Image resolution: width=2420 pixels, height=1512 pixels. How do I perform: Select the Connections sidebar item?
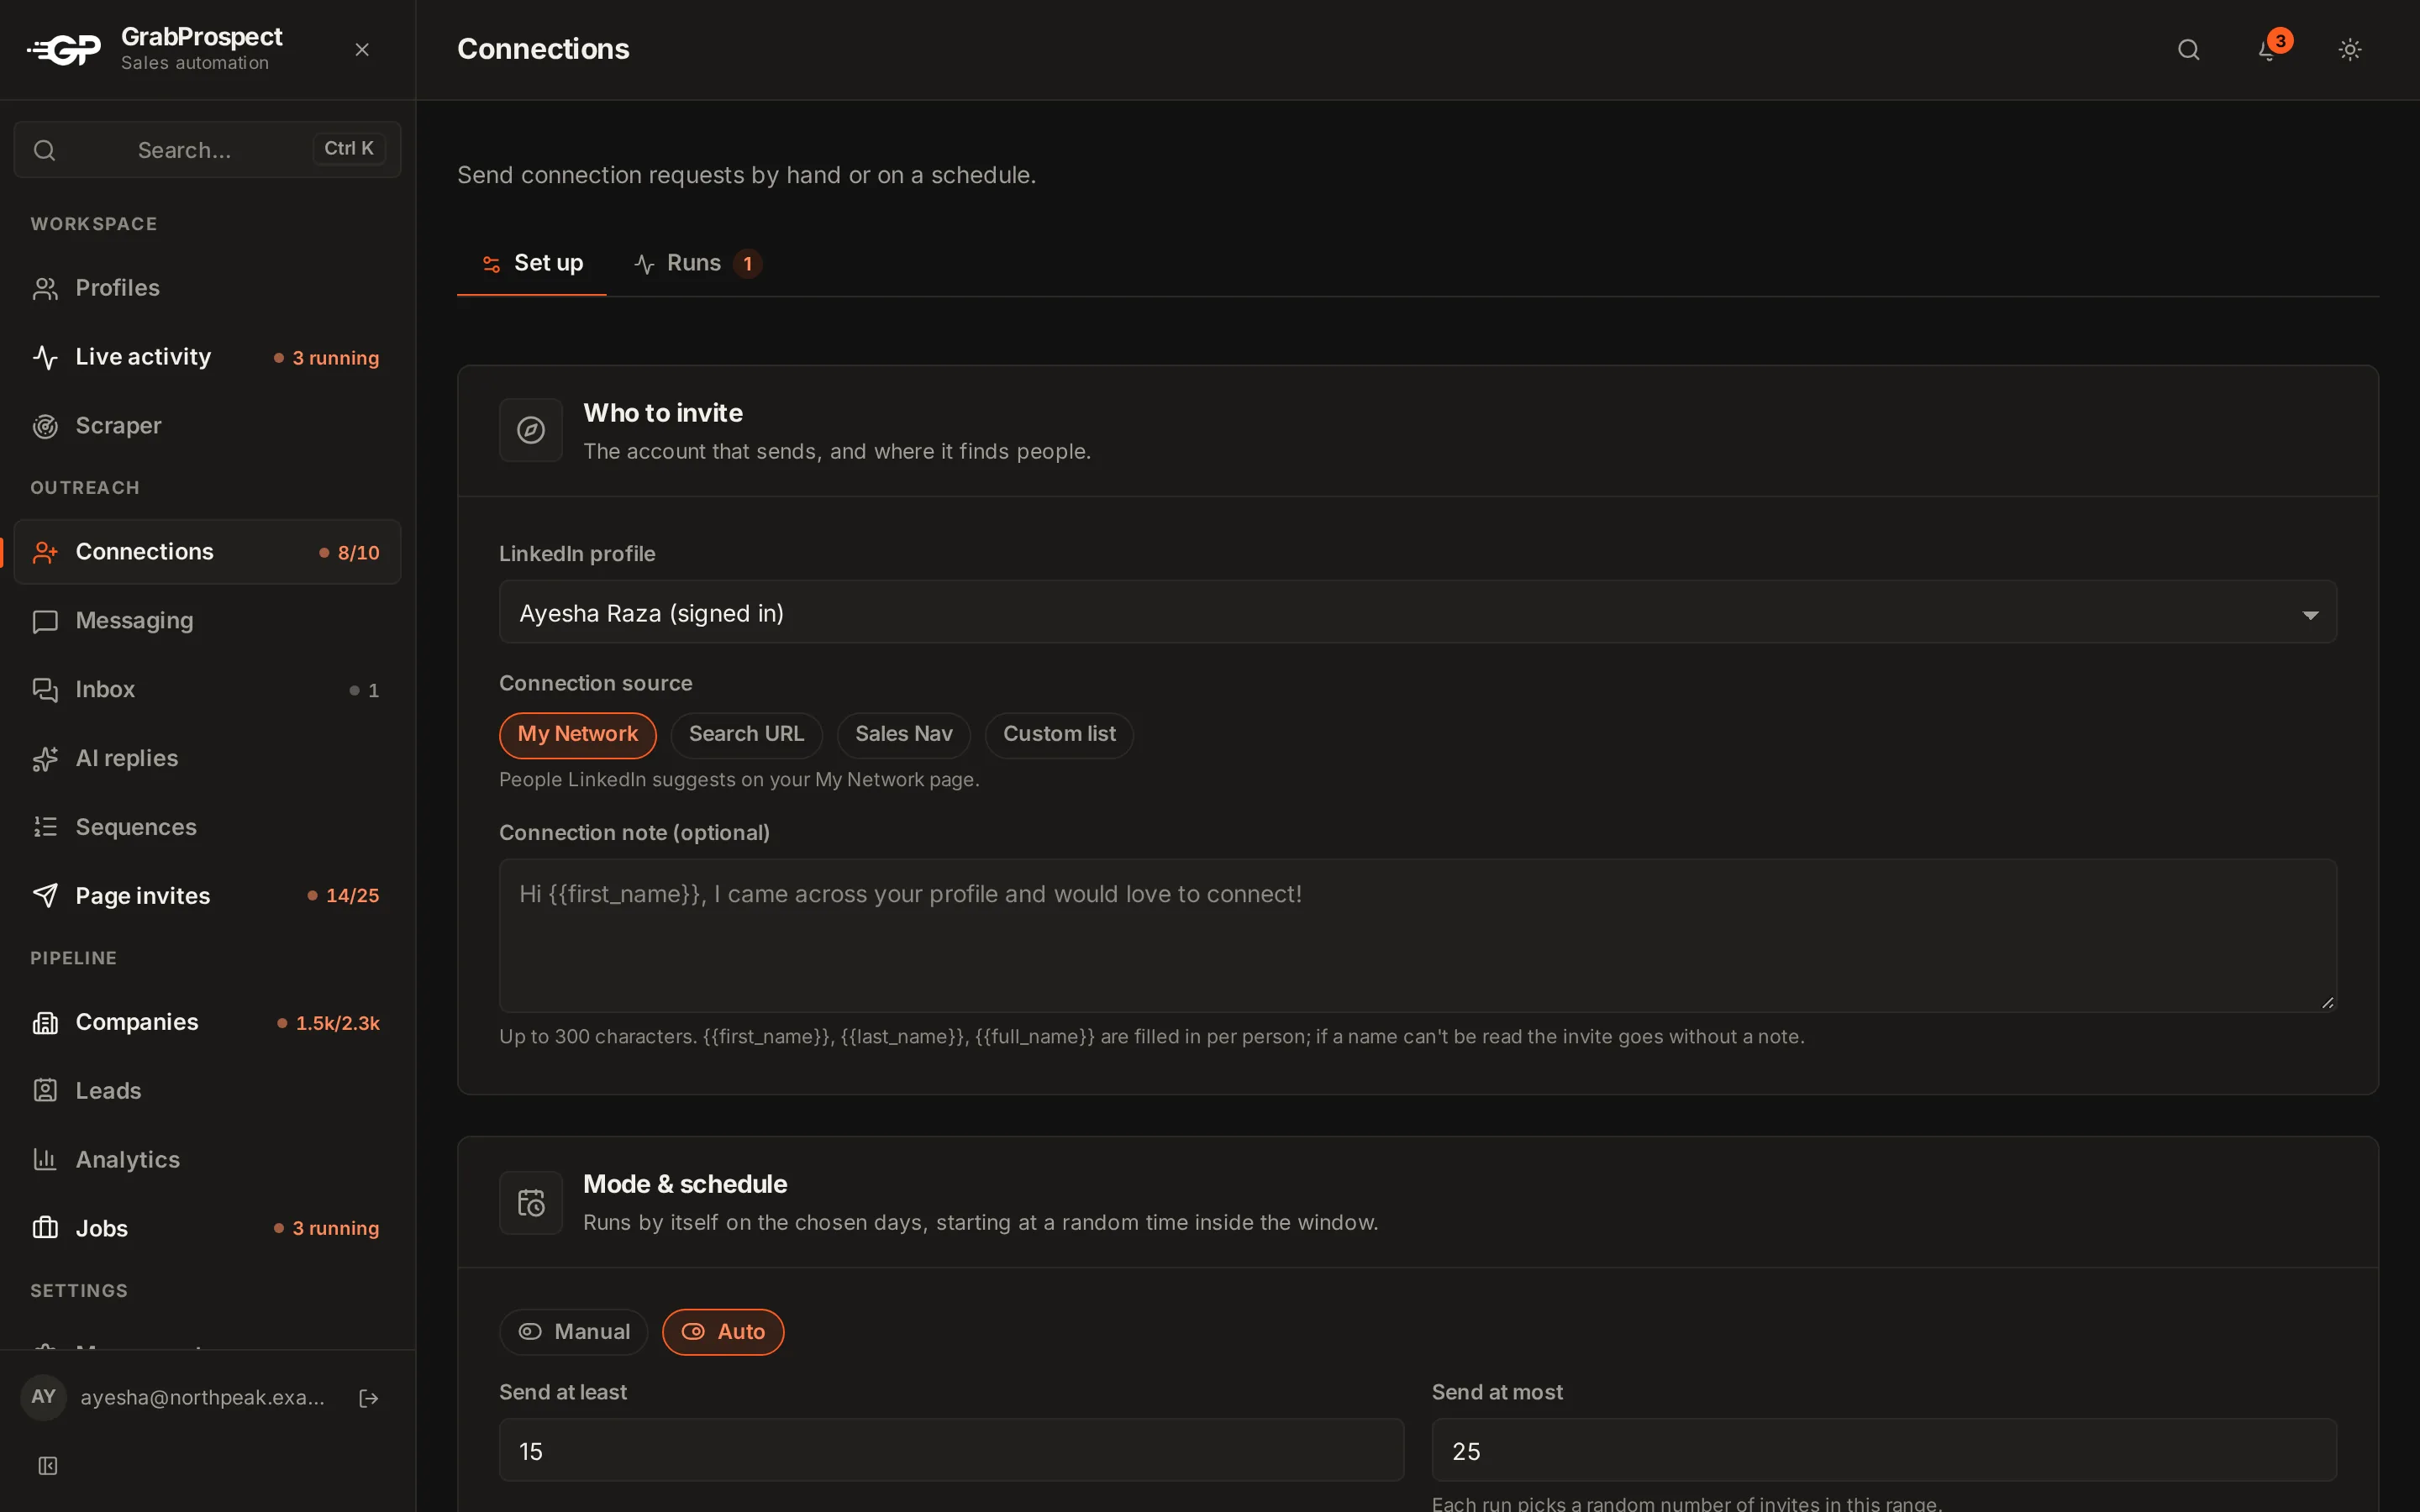pyautogui.click(x=207, y=552)
